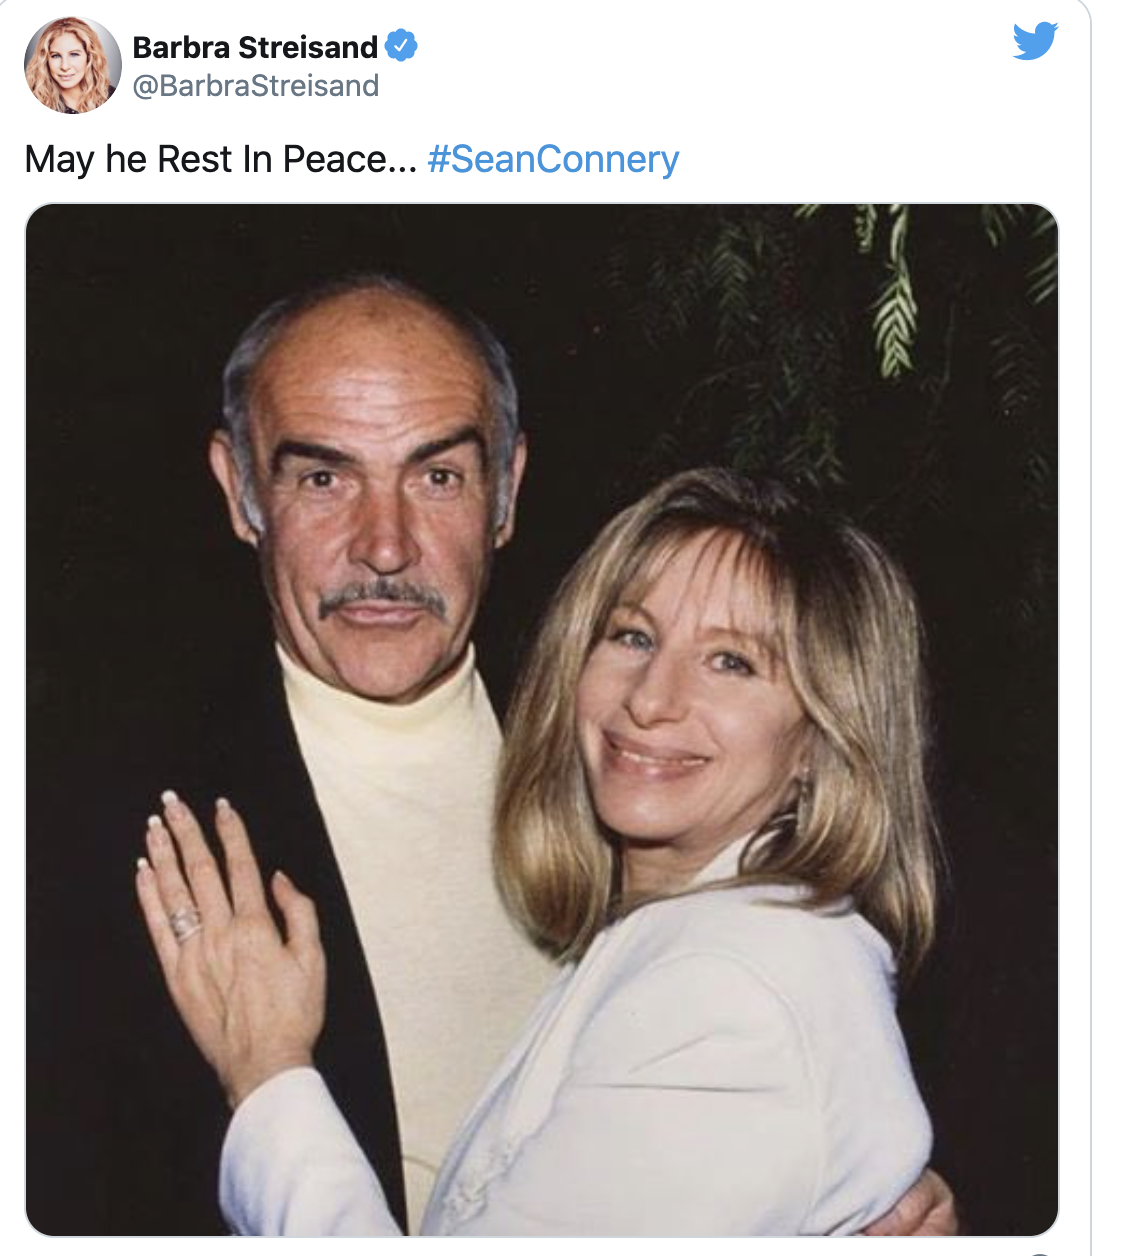Click the ring on the hand in photo
The width and height of the screenshot is (1140, 1256).
coord(184,921)
